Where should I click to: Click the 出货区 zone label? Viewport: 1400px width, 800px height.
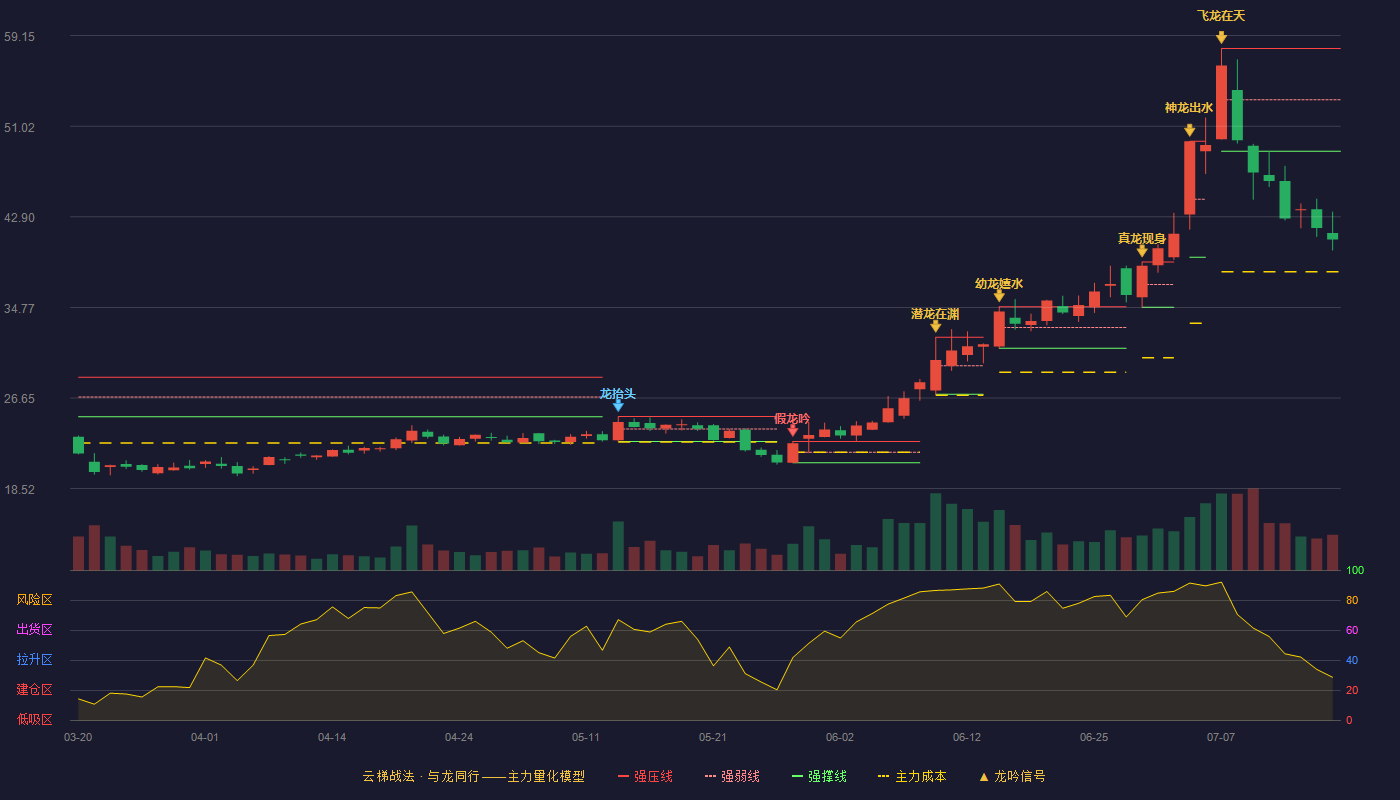35,630
